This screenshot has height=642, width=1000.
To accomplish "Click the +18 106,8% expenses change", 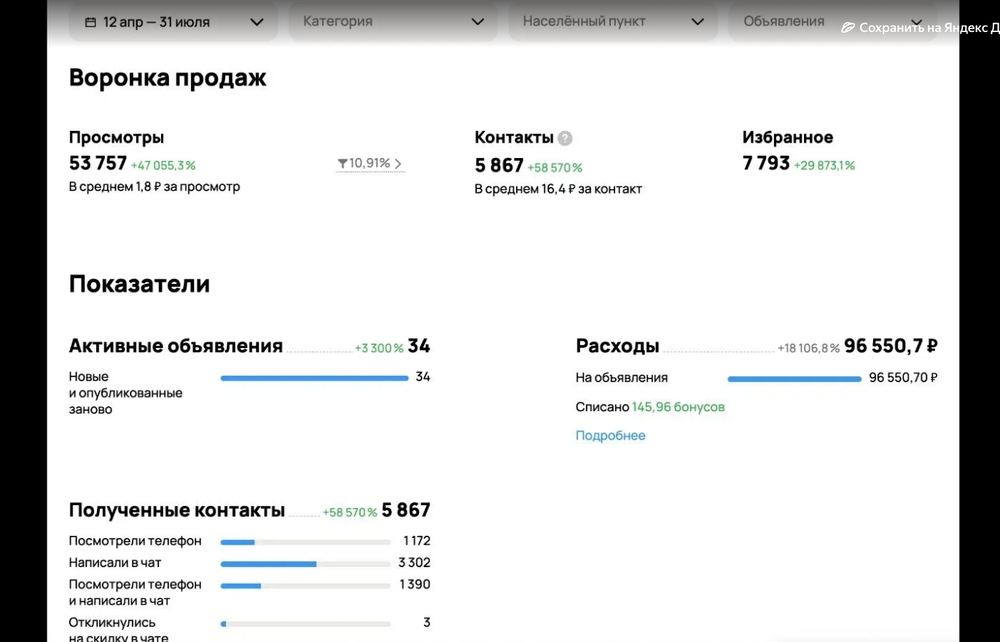I will click(808, 348).
